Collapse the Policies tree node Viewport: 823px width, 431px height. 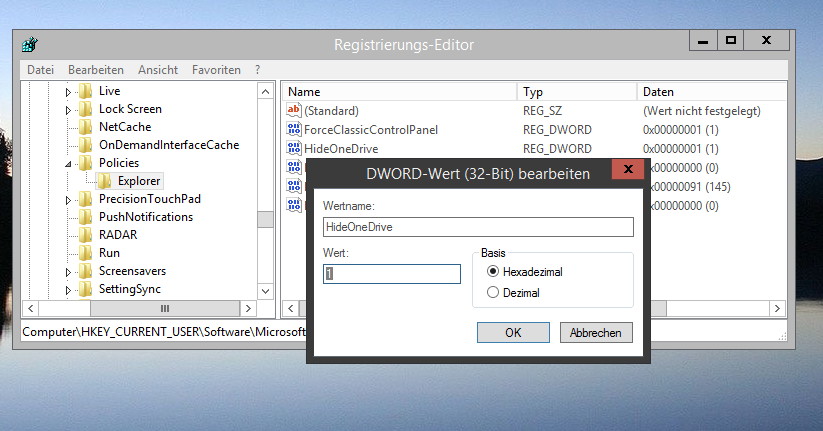coord(68,164)
